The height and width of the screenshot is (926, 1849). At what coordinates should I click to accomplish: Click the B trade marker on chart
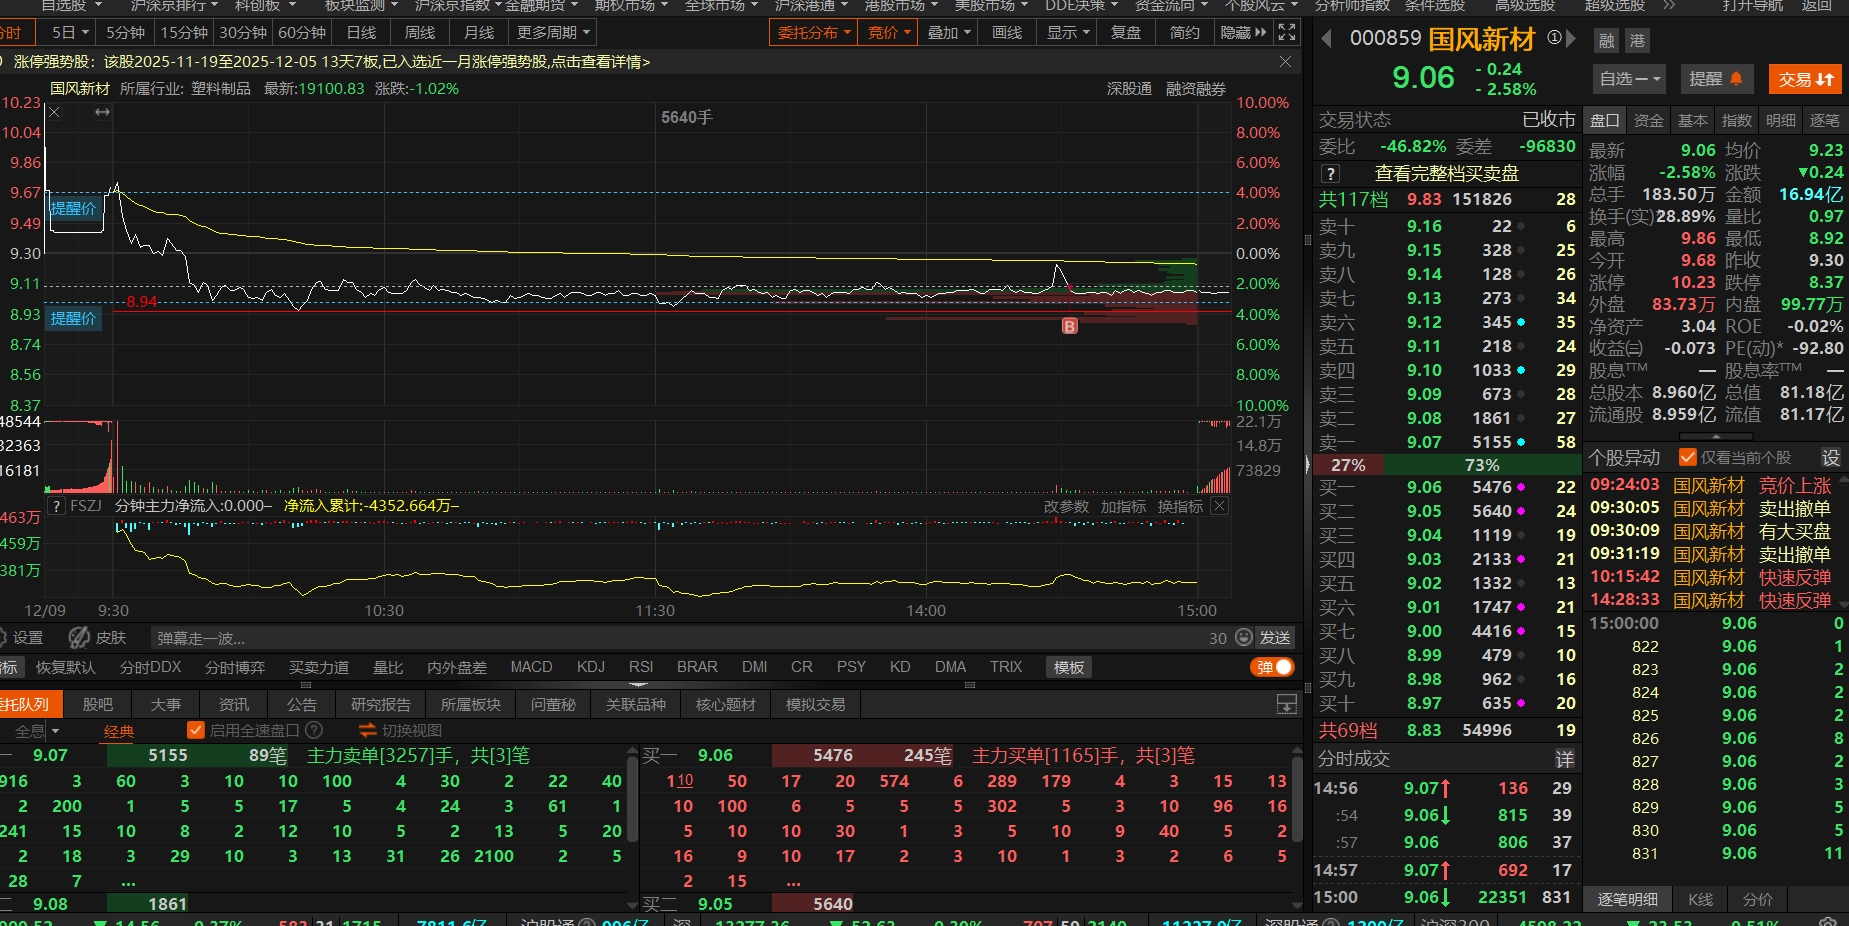pyautogui.click(x=1070, y=326)
